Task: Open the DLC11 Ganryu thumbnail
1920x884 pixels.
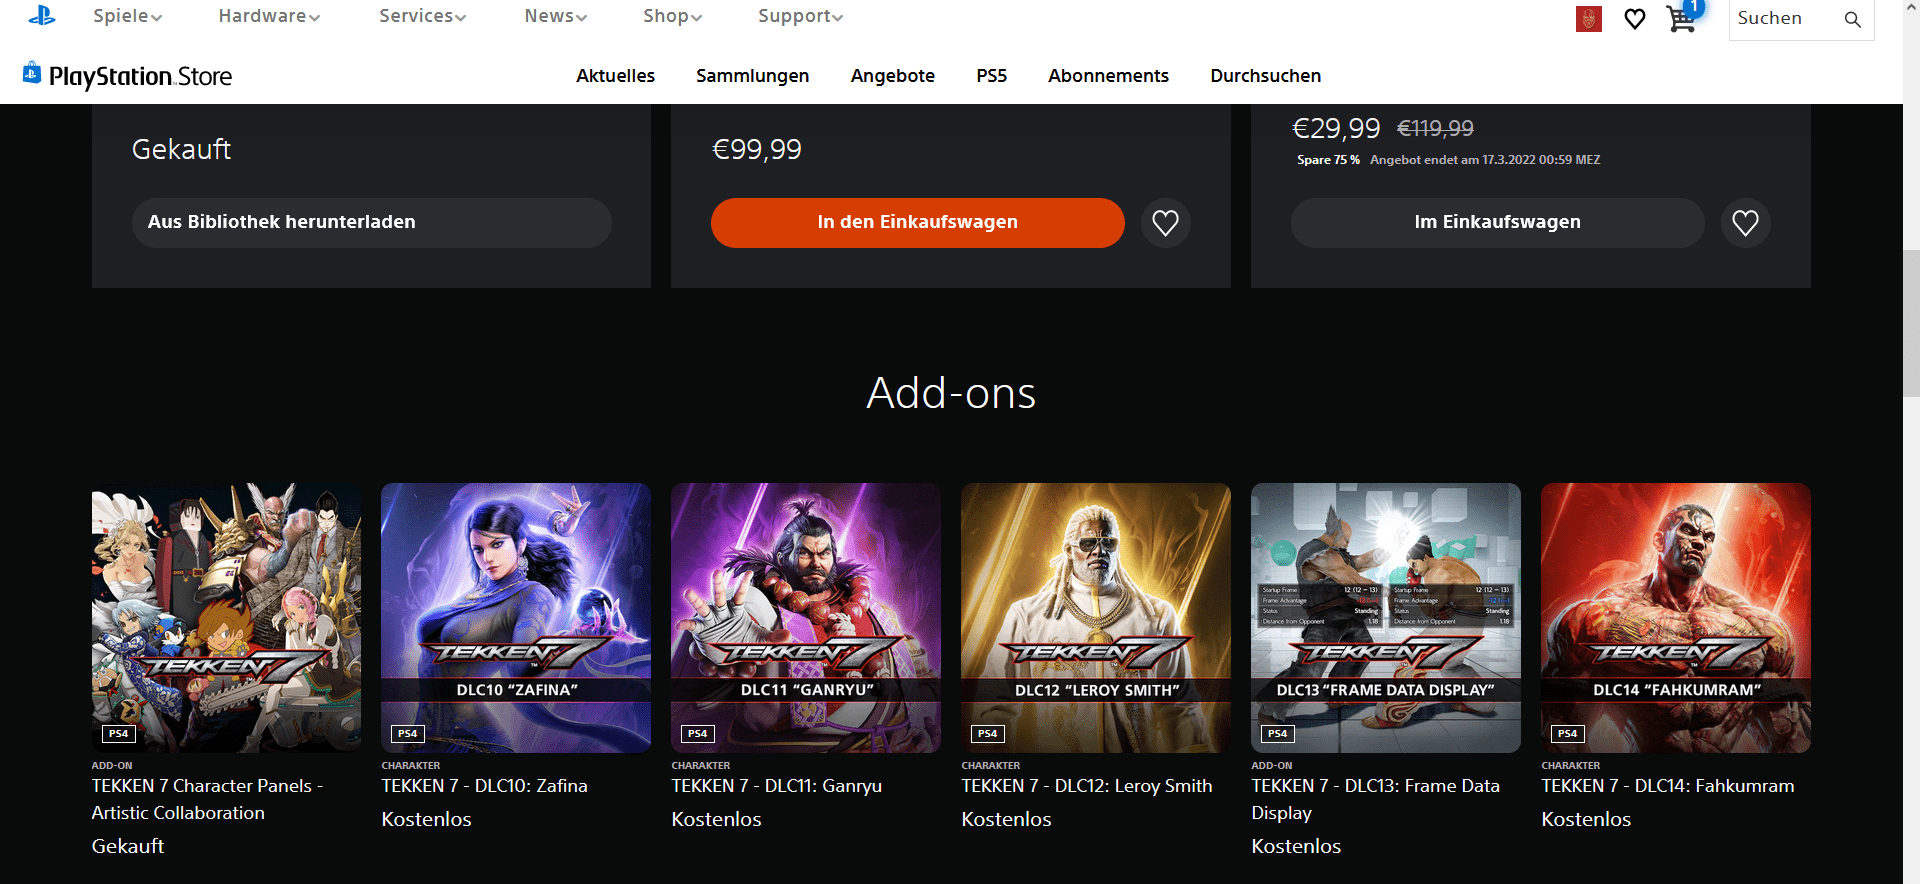Action: click(x=806, y=618)
